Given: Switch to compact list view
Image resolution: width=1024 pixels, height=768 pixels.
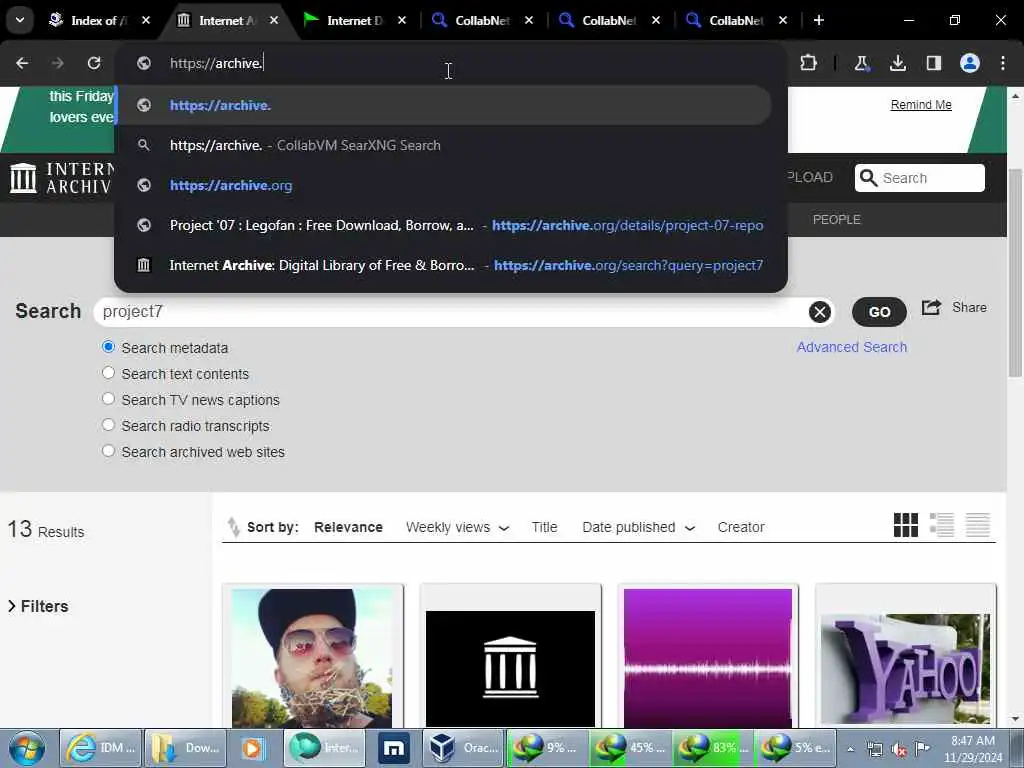Looking at the screenshot, I should point(978,525).
